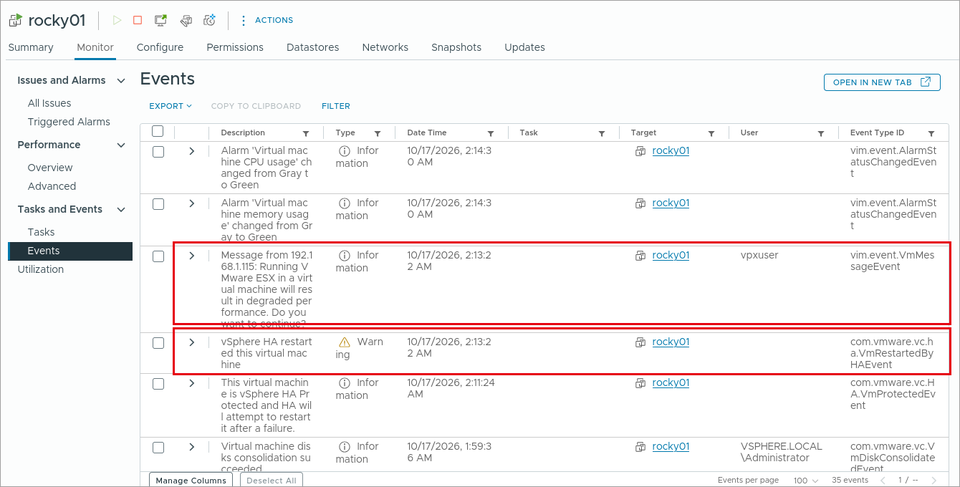Switch to the Permissions tab
Viewport: 960px width, 487px height.
coord(234,47)
